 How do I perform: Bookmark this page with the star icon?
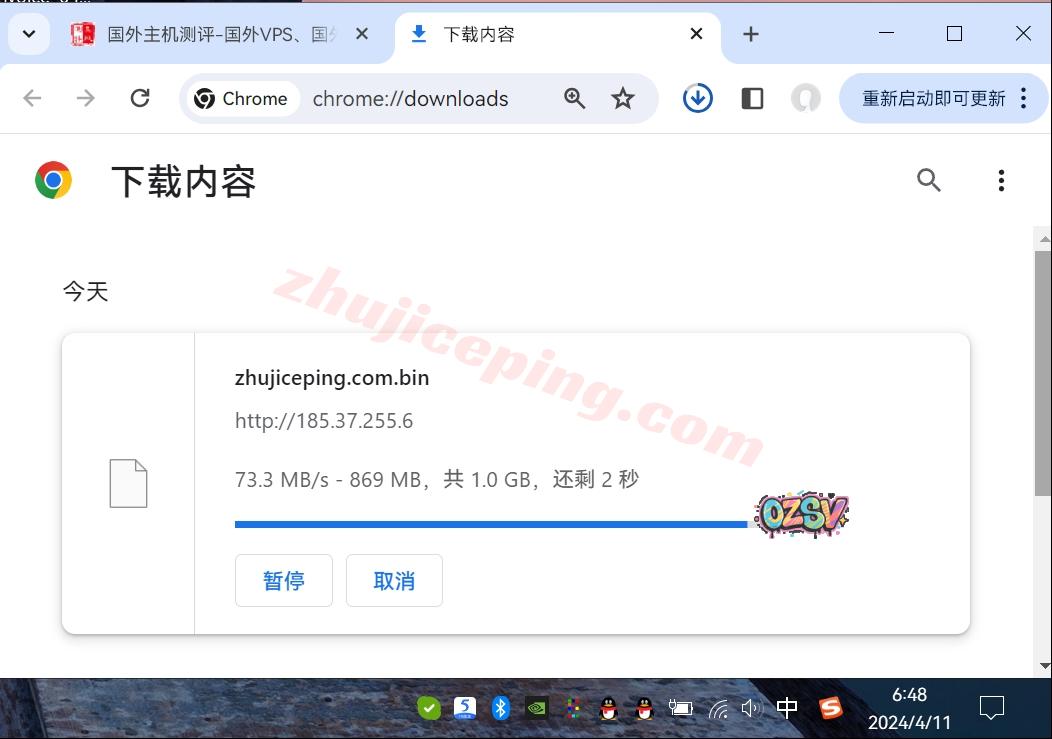point(623,98)
